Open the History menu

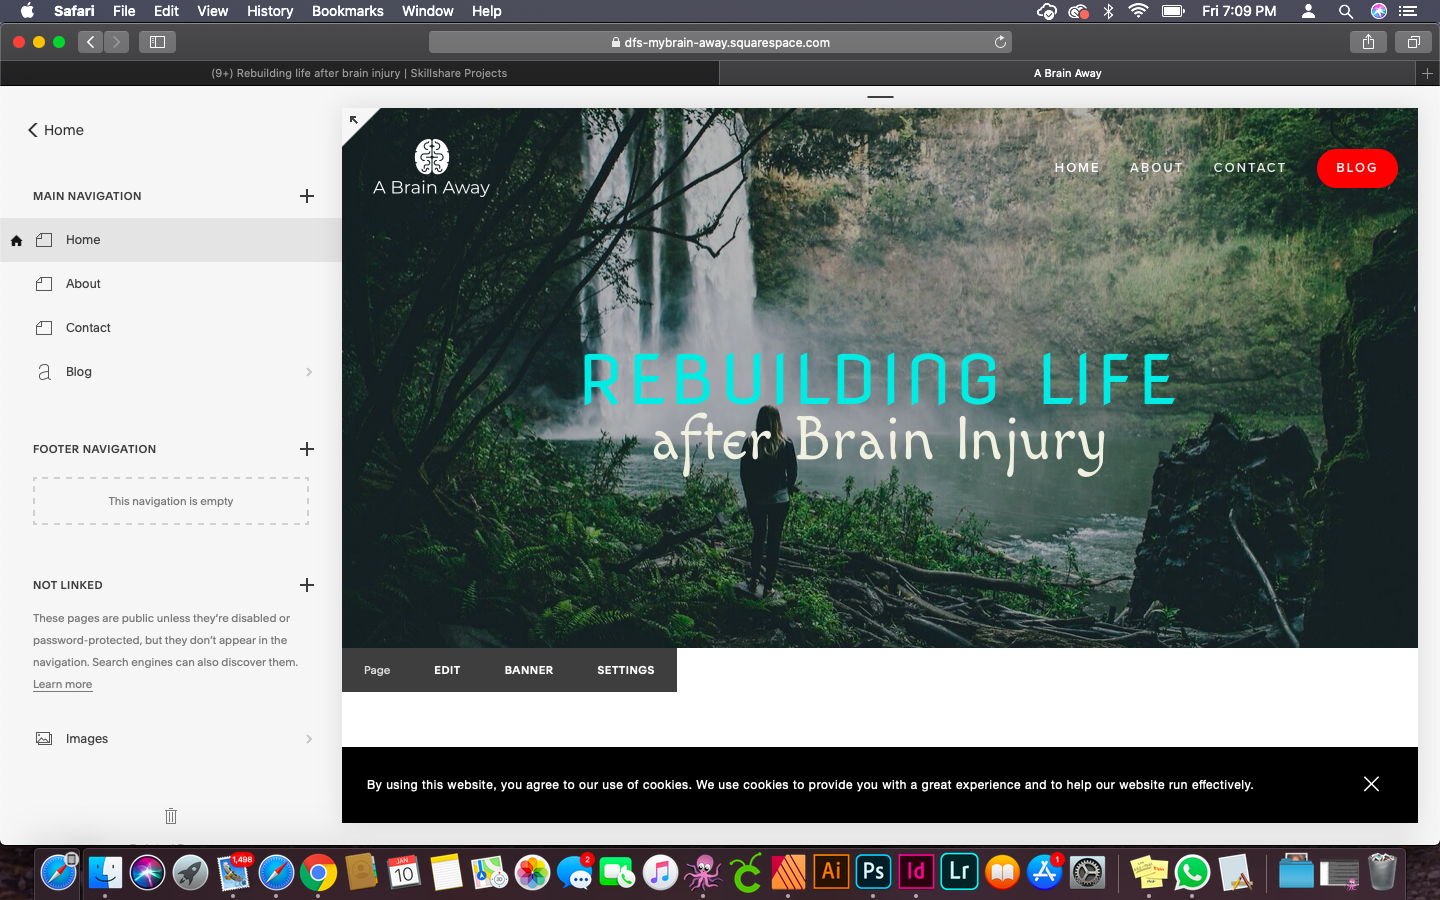click(270, 11)
